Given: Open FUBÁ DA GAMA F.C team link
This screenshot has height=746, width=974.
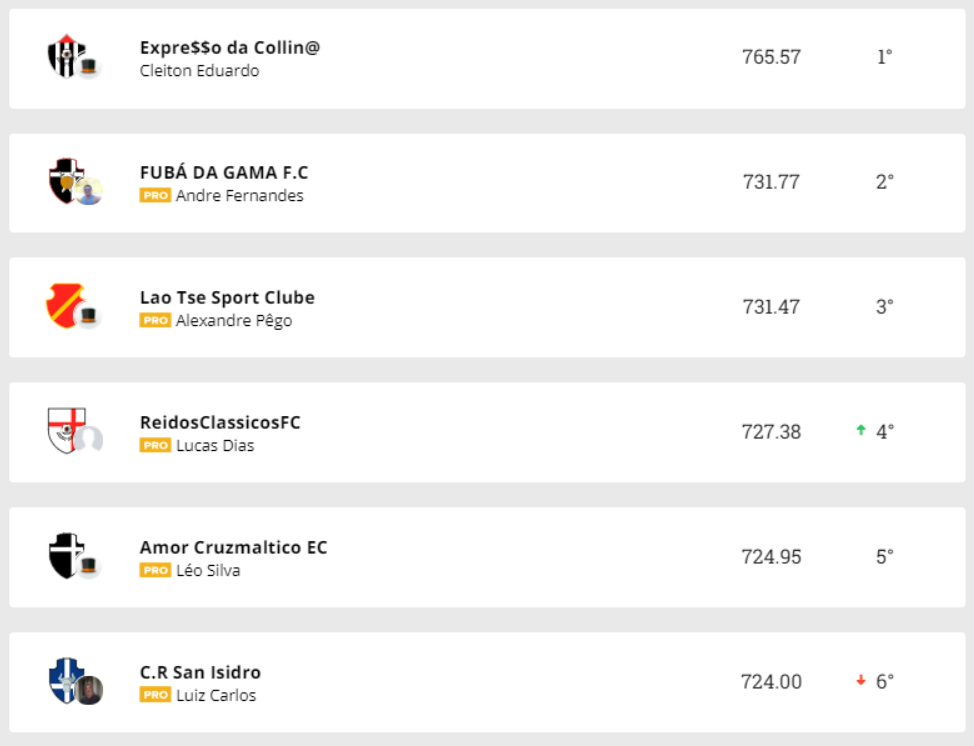Looking at the screenshot, I should pyautogui.click(x=224, y=172).
